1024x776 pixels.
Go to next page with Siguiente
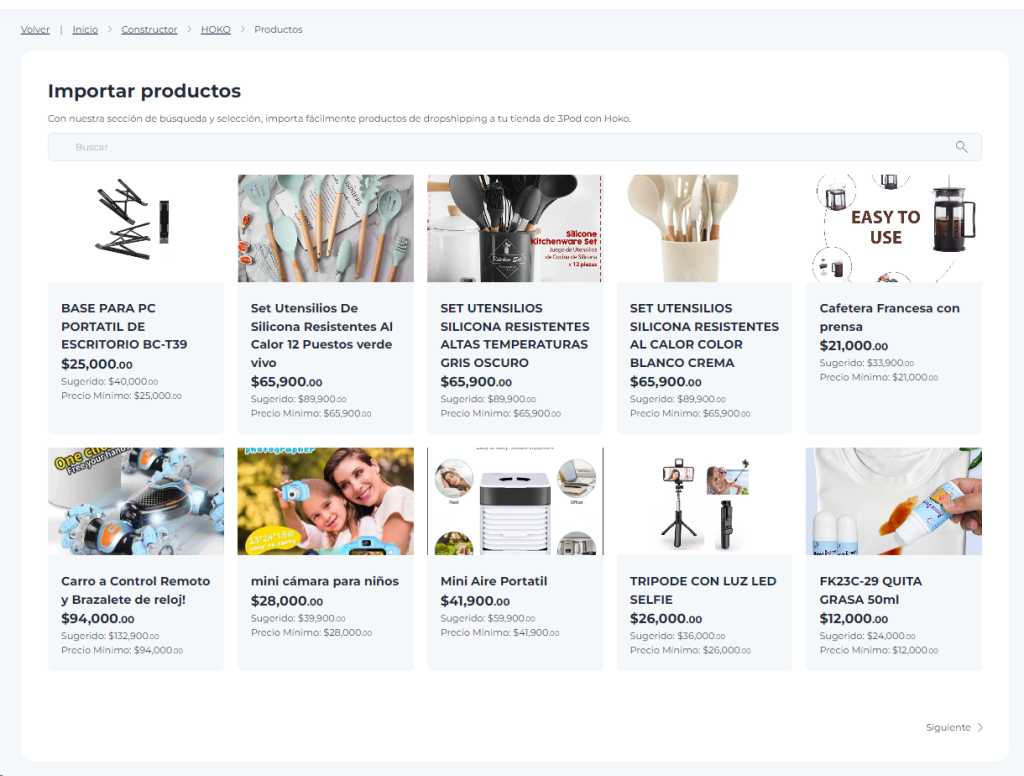pos(954,728)
